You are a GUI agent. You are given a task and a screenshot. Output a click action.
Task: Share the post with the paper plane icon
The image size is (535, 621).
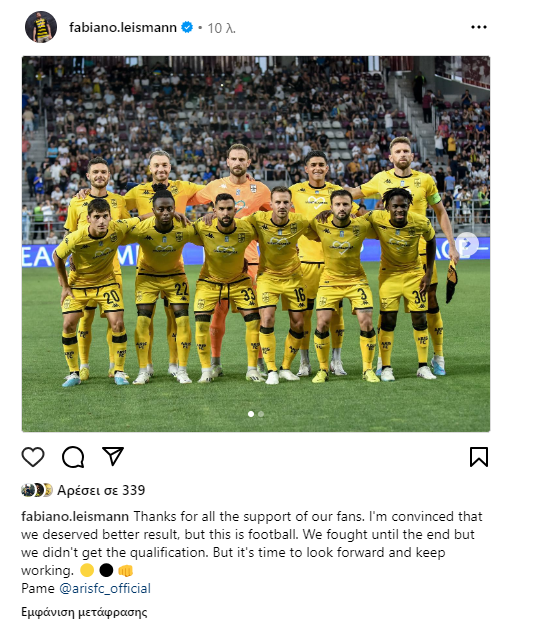point(113,456)
